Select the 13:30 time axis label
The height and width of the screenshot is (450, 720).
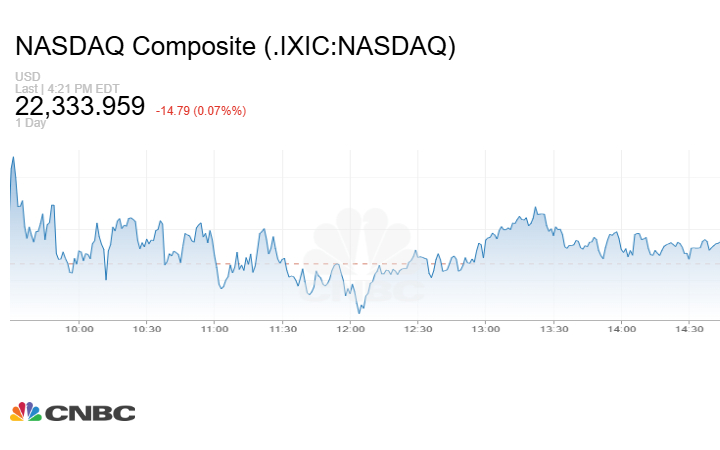pyautogui.click(x=554, y=329)
